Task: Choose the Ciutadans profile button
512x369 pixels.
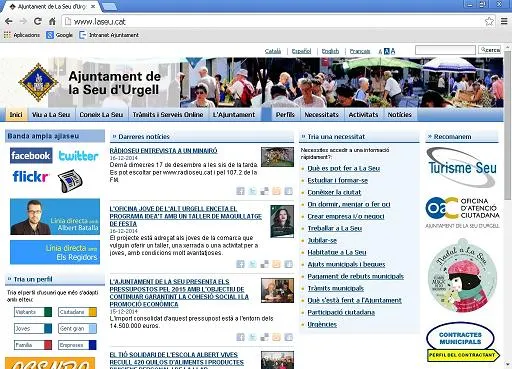Action: coord(77,312)
